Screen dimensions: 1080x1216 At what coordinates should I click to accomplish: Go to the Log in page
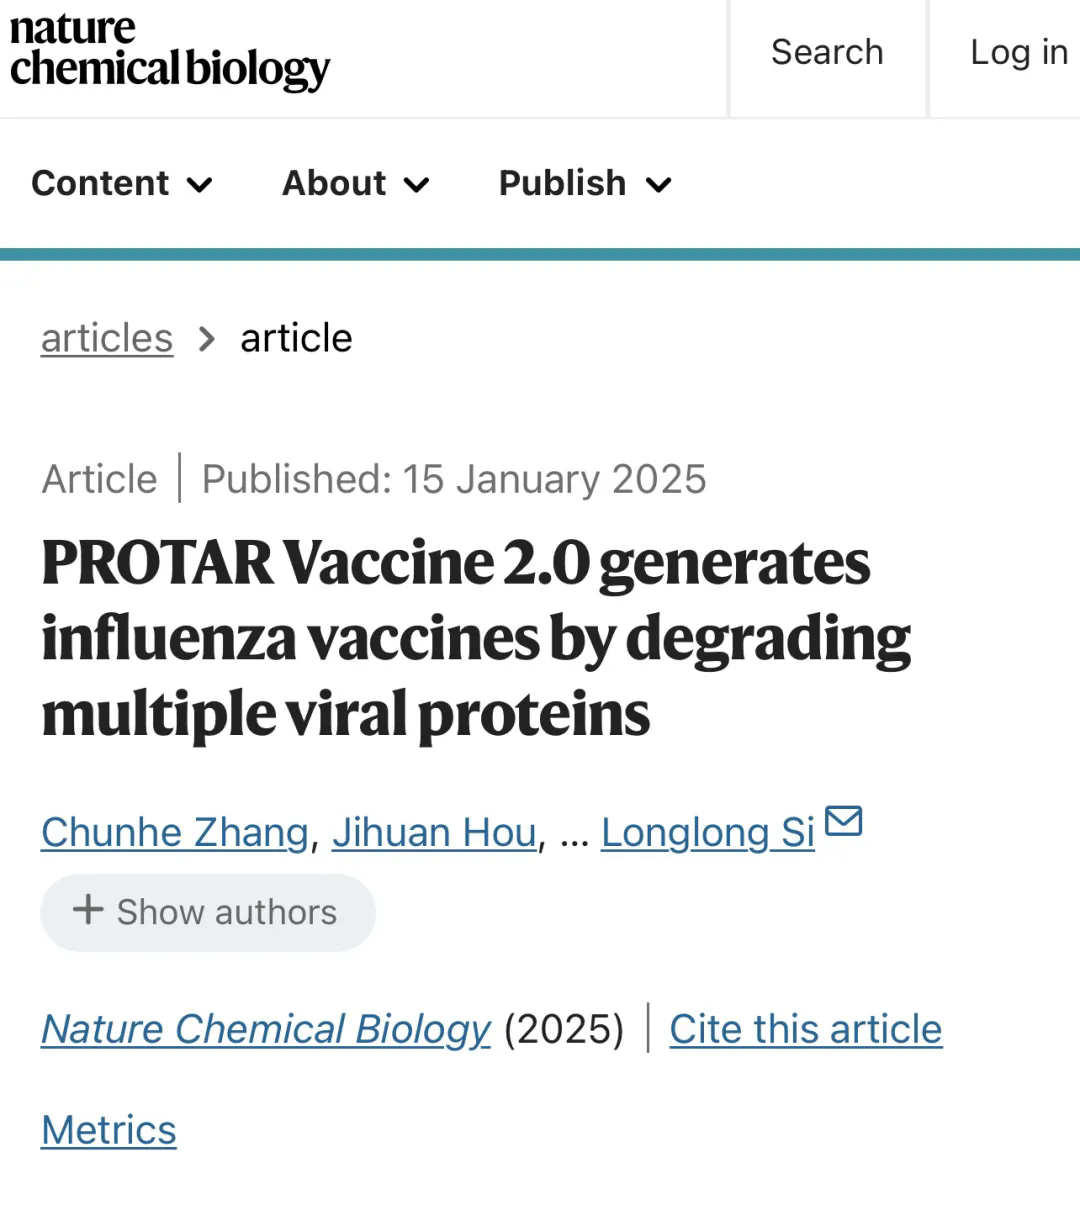coord(1018,52)
